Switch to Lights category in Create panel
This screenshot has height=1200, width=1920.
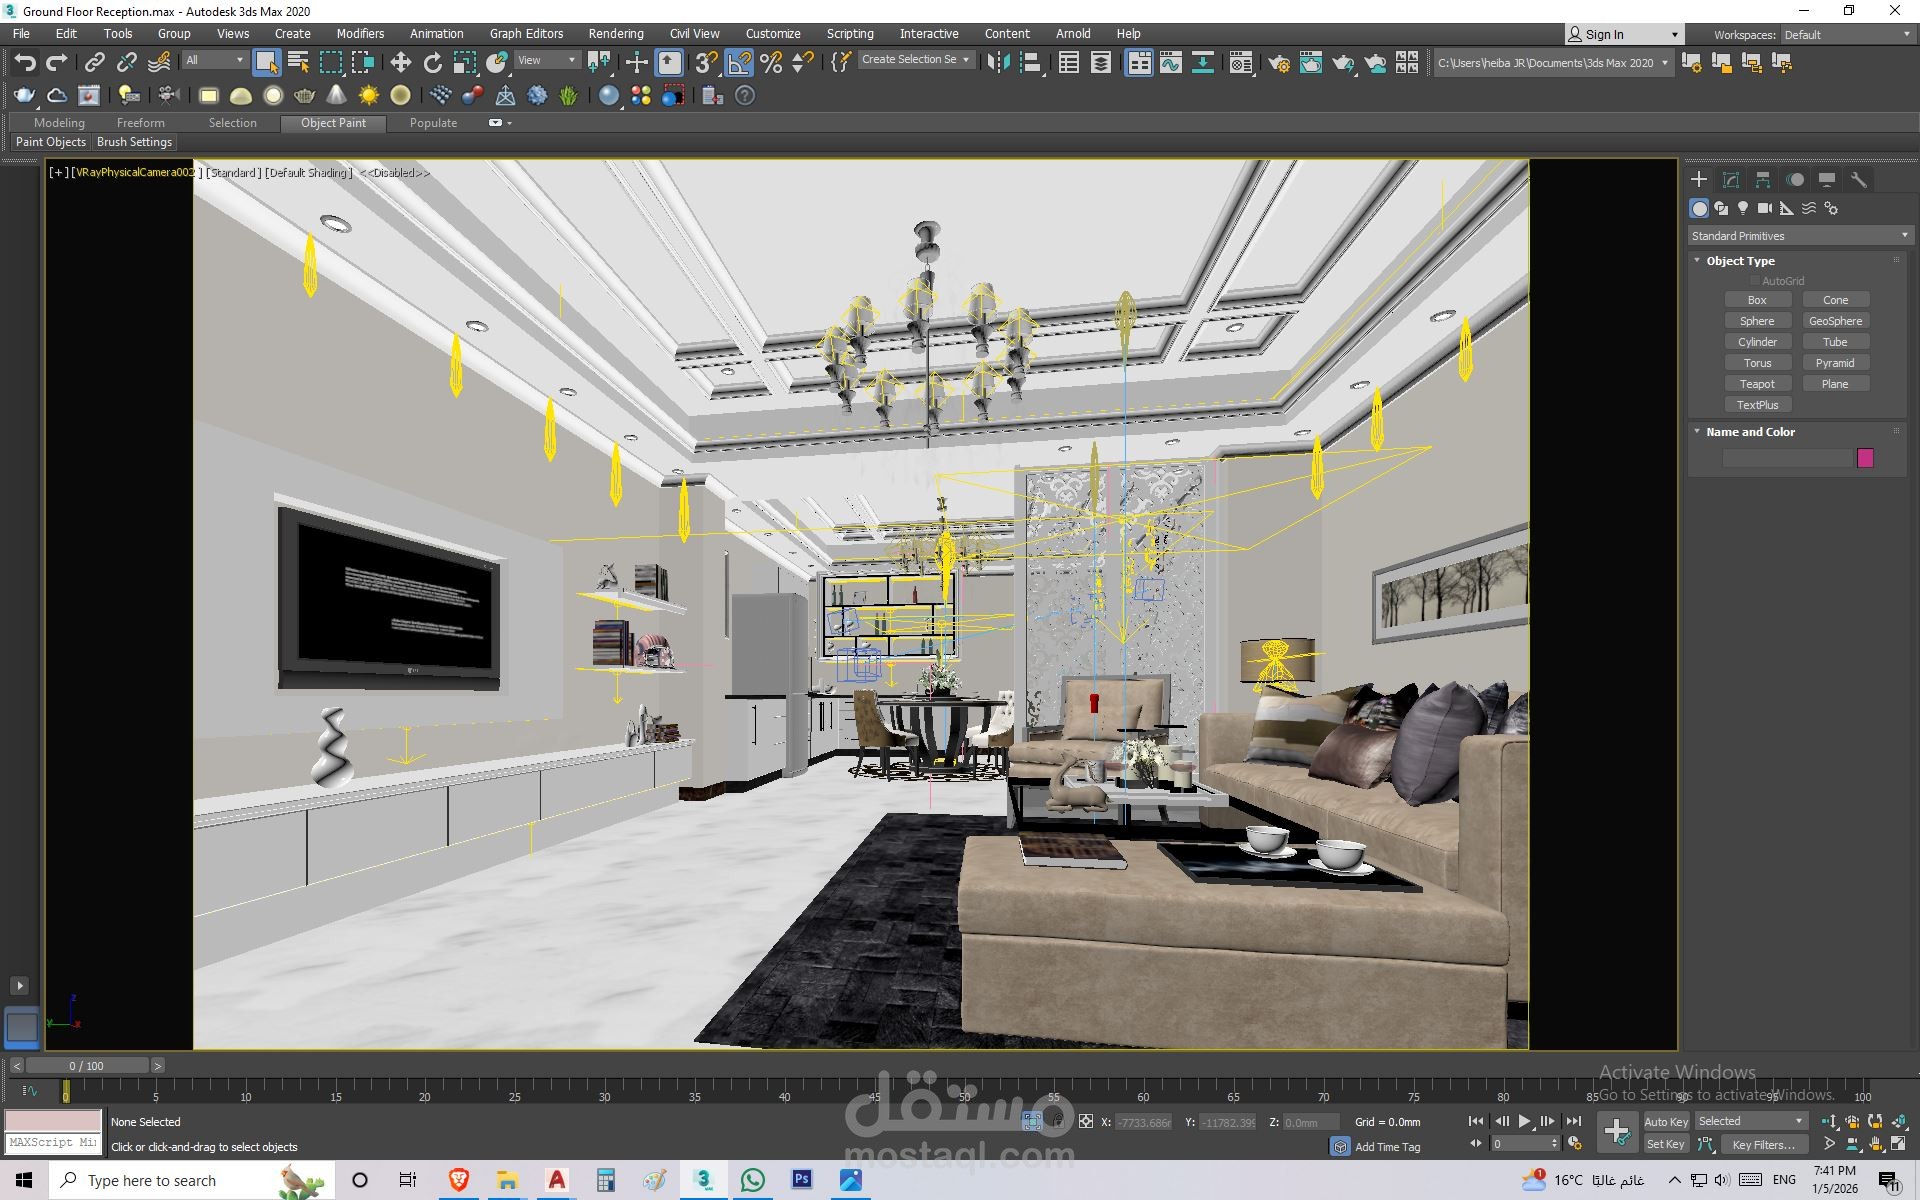coord(1743,208)
